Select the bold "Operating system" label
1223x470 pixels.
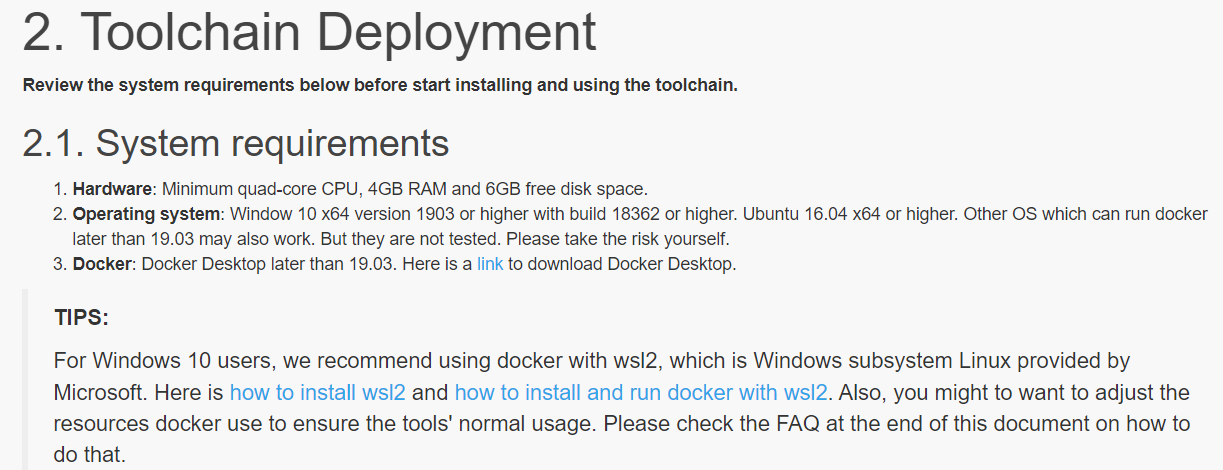tap(146, 214)
